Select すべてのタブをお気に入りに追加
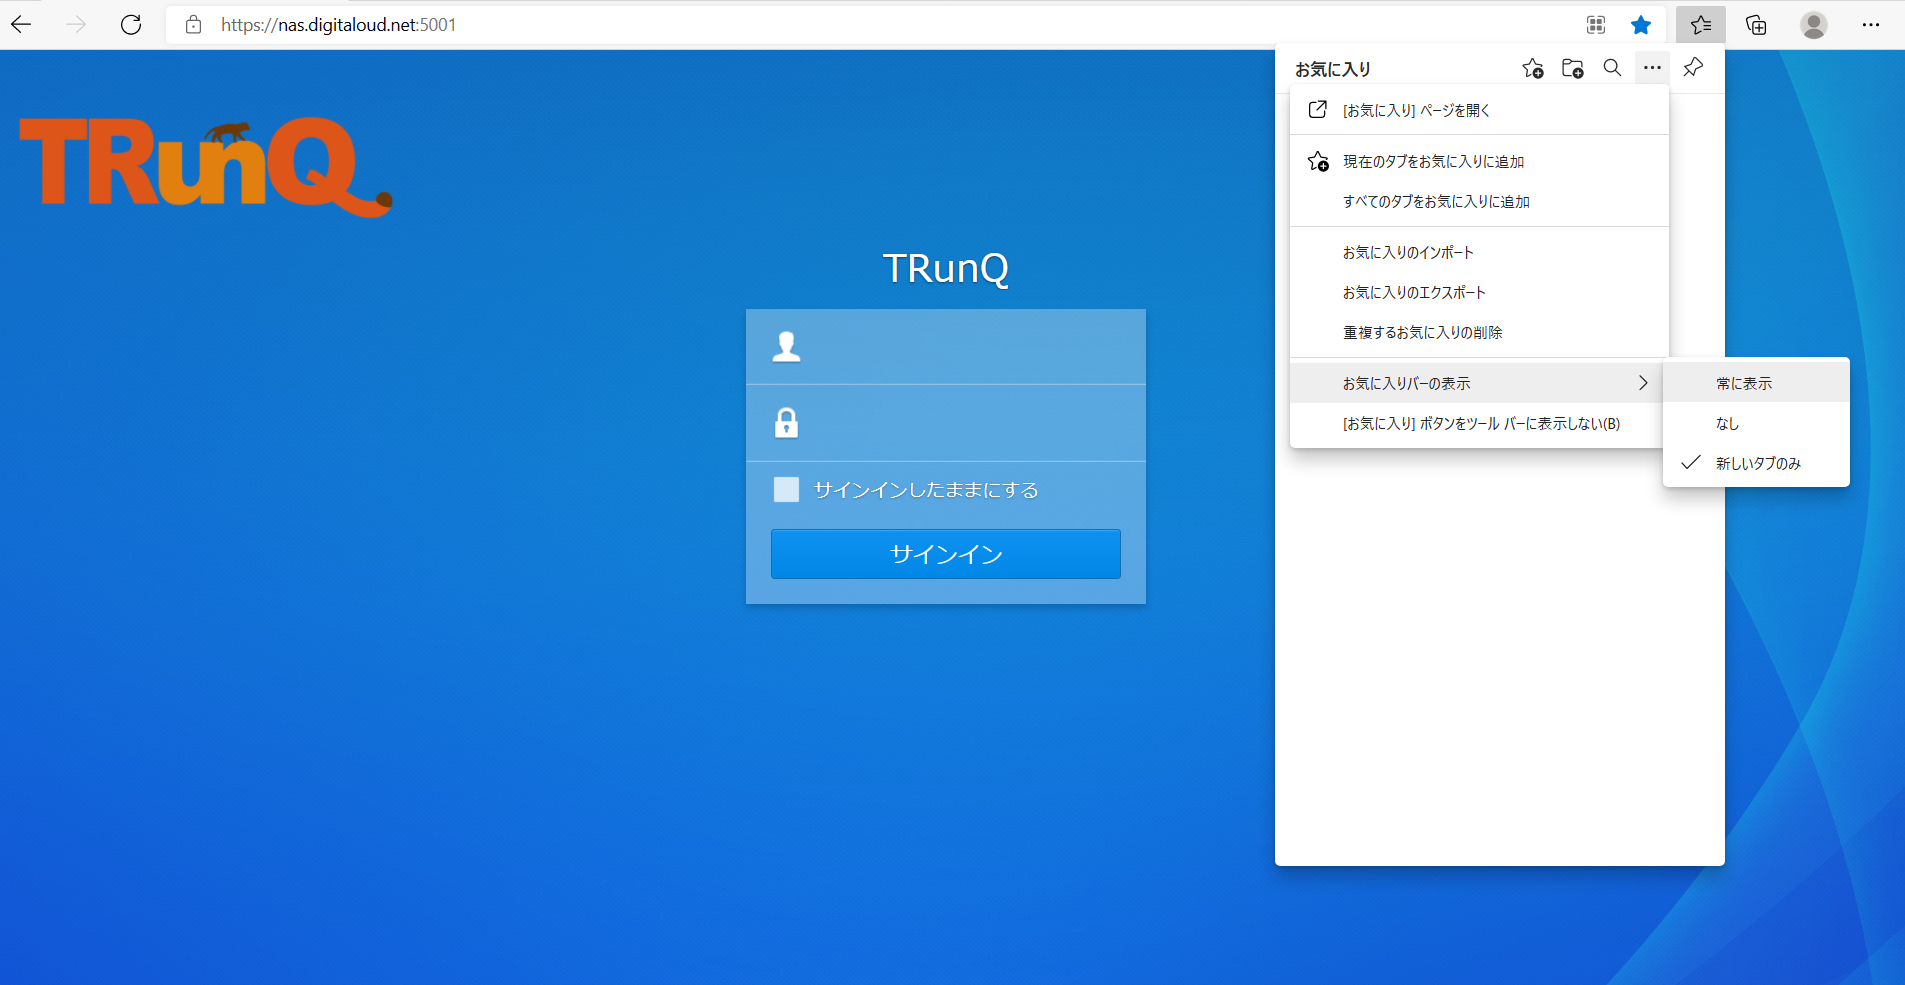Image resolution: width=1905 pixels, height=985 pixels. pos(1479,201)
